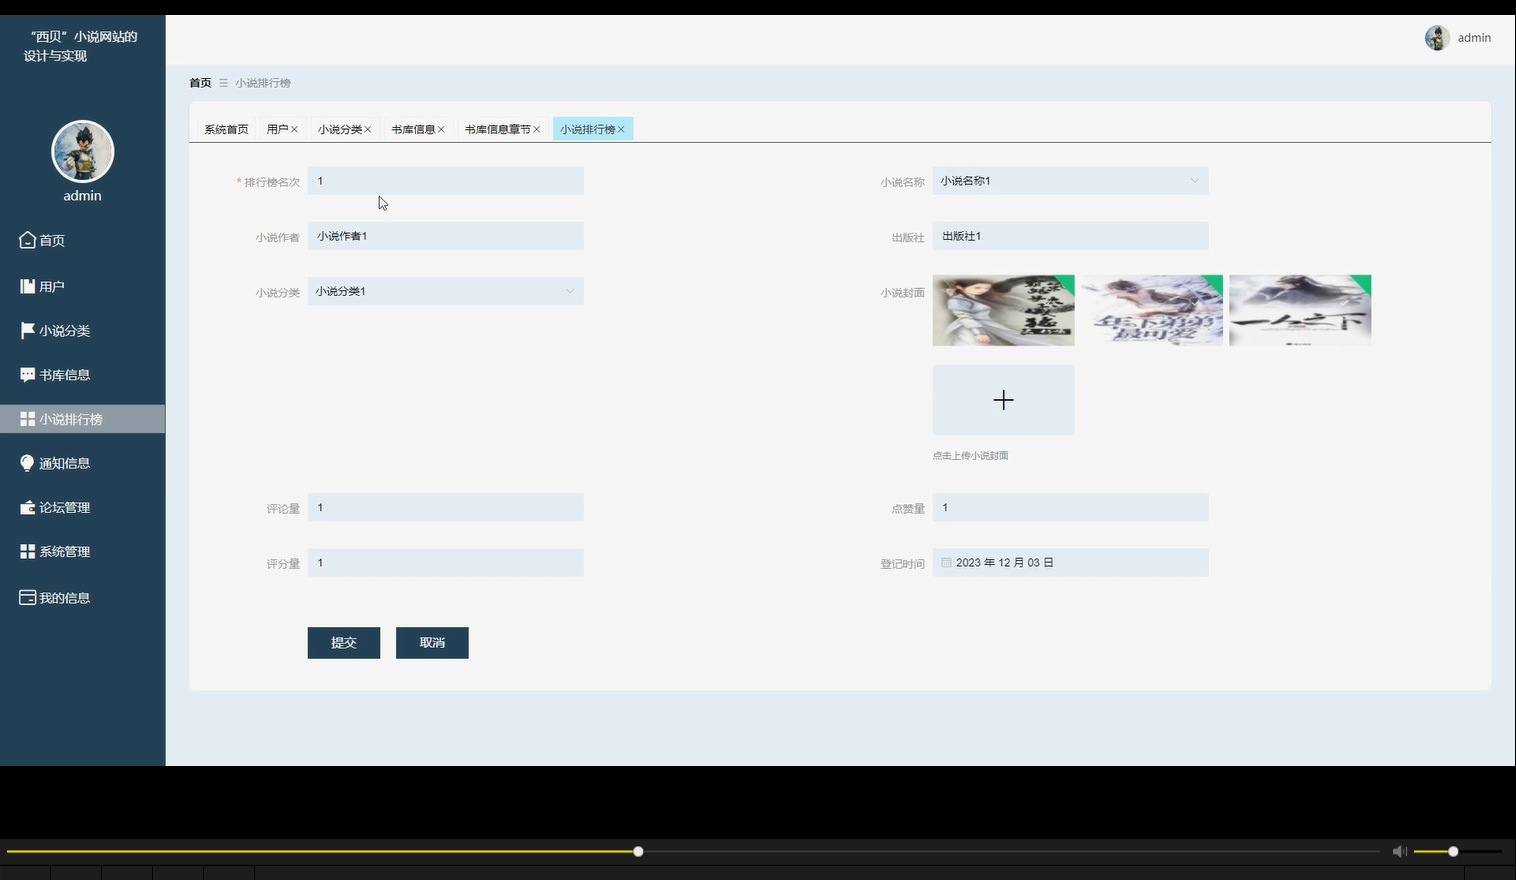Switch to the 系统首页 tab
The height and width of the screenshot is (880, 1516).
(226, 129)
